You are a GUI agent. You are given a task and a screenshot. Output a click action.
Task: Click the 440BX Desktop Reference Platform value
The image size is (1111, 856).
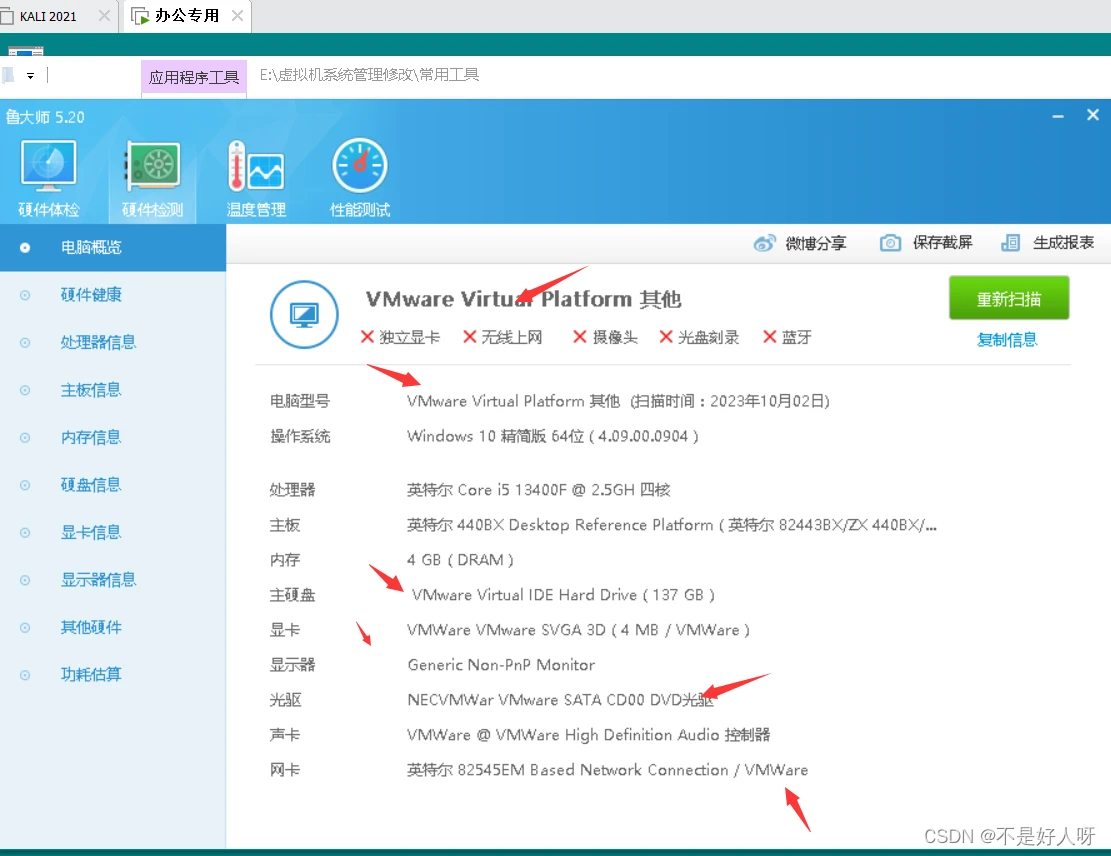pyautogui.click(x=672, y=525)
